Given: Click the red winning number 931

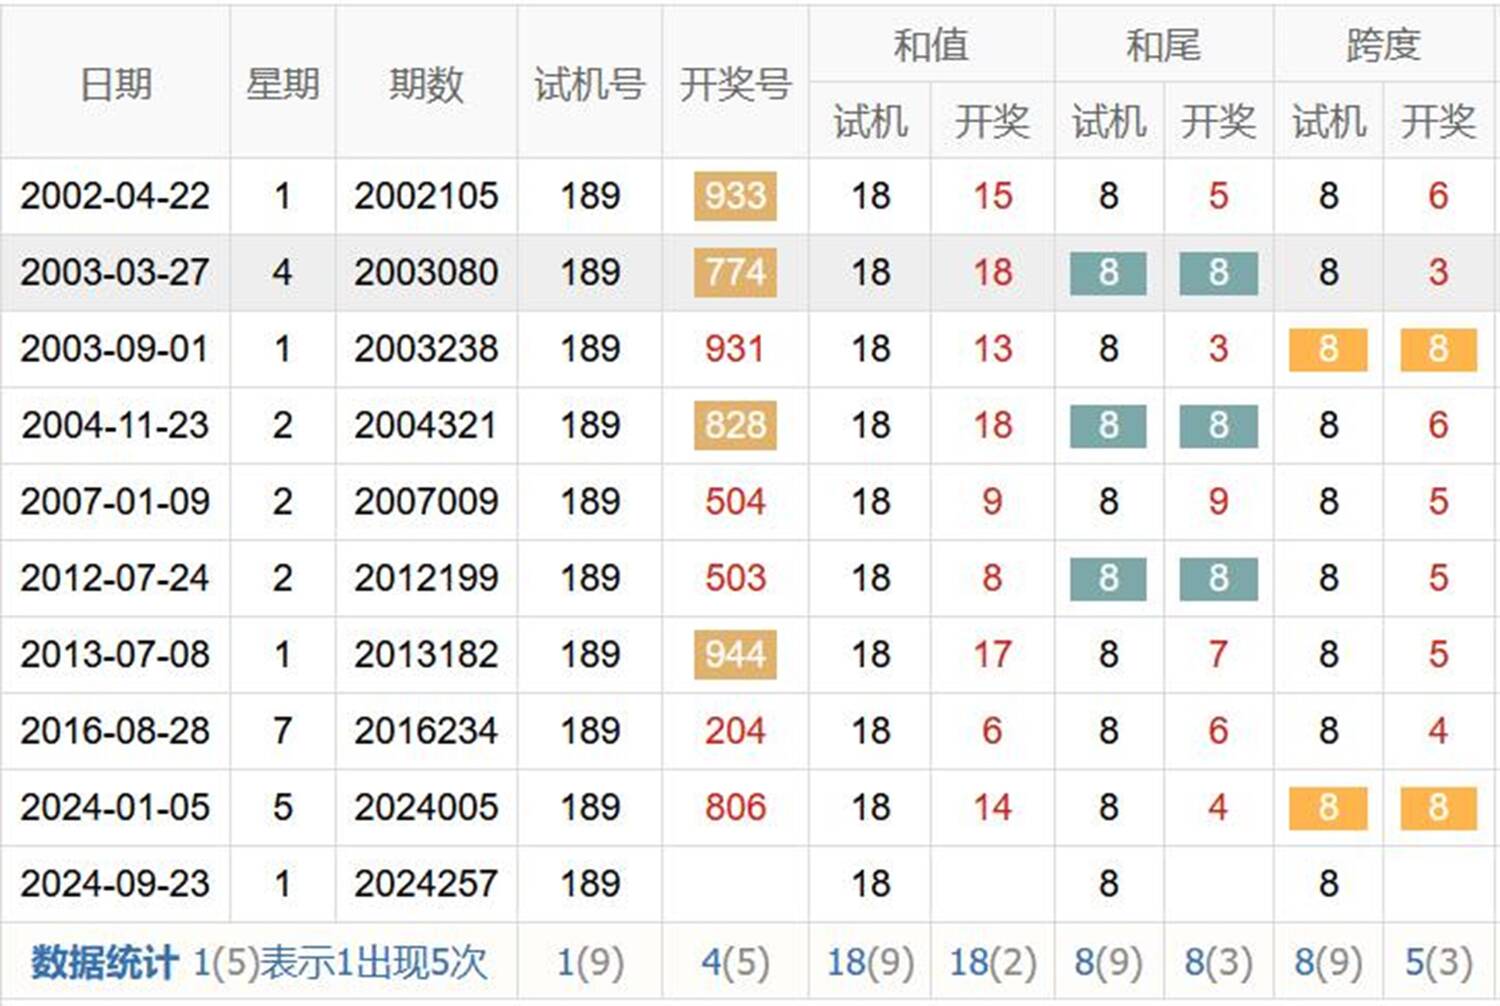Looking at the screenshot, I should [735, 349].
